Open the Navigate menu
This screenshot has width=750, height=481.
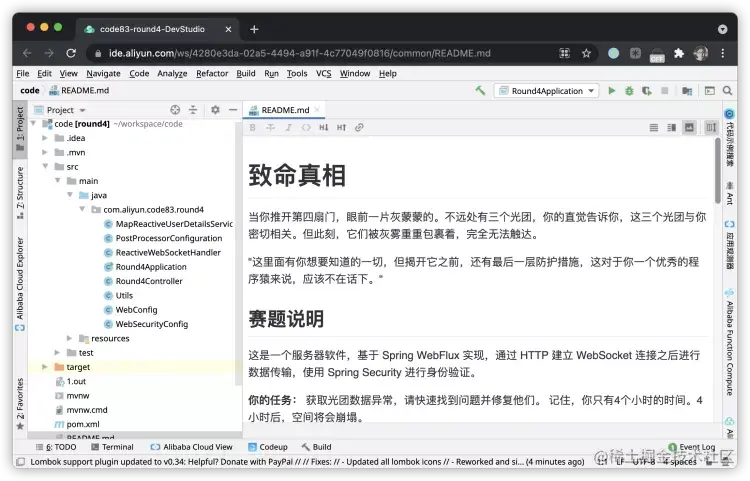[x=103, y=73]
